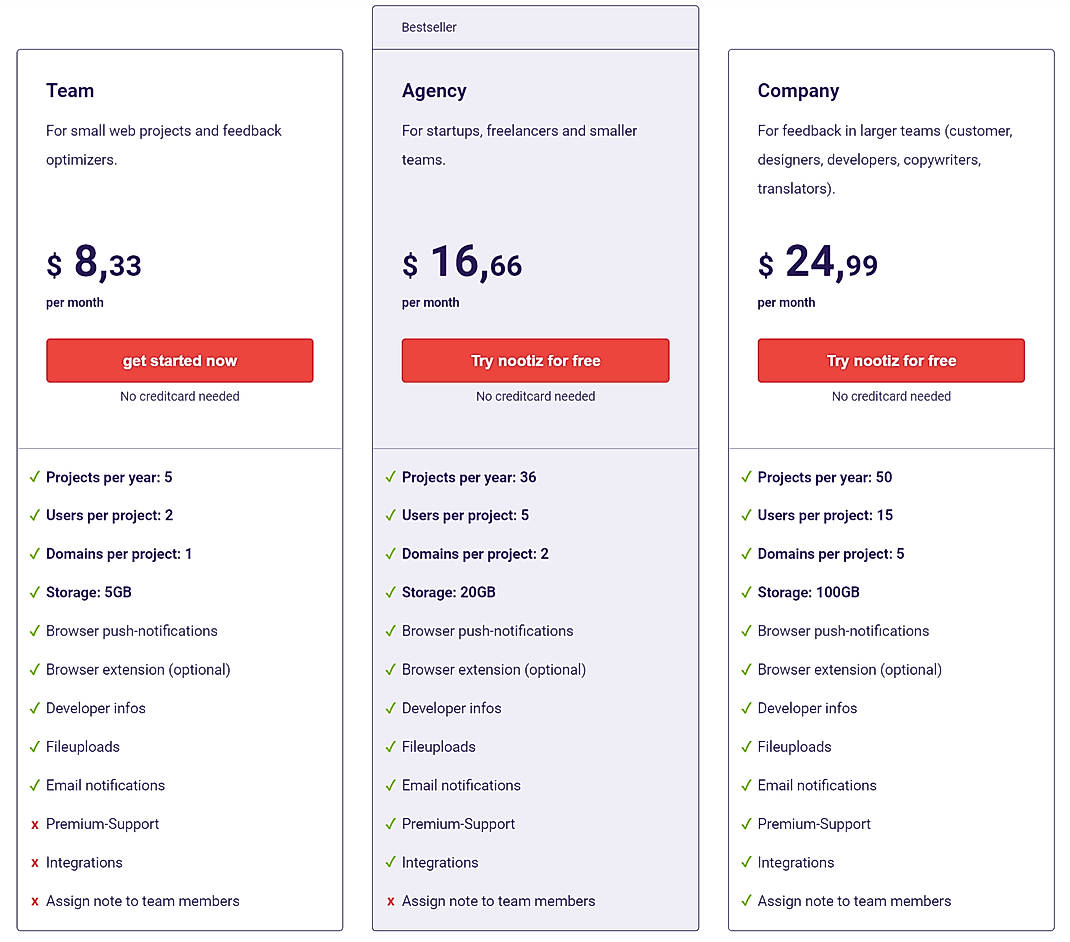Click the checkmark next to Team's Developer infos
1070x942 pixels.
[33, 708]
